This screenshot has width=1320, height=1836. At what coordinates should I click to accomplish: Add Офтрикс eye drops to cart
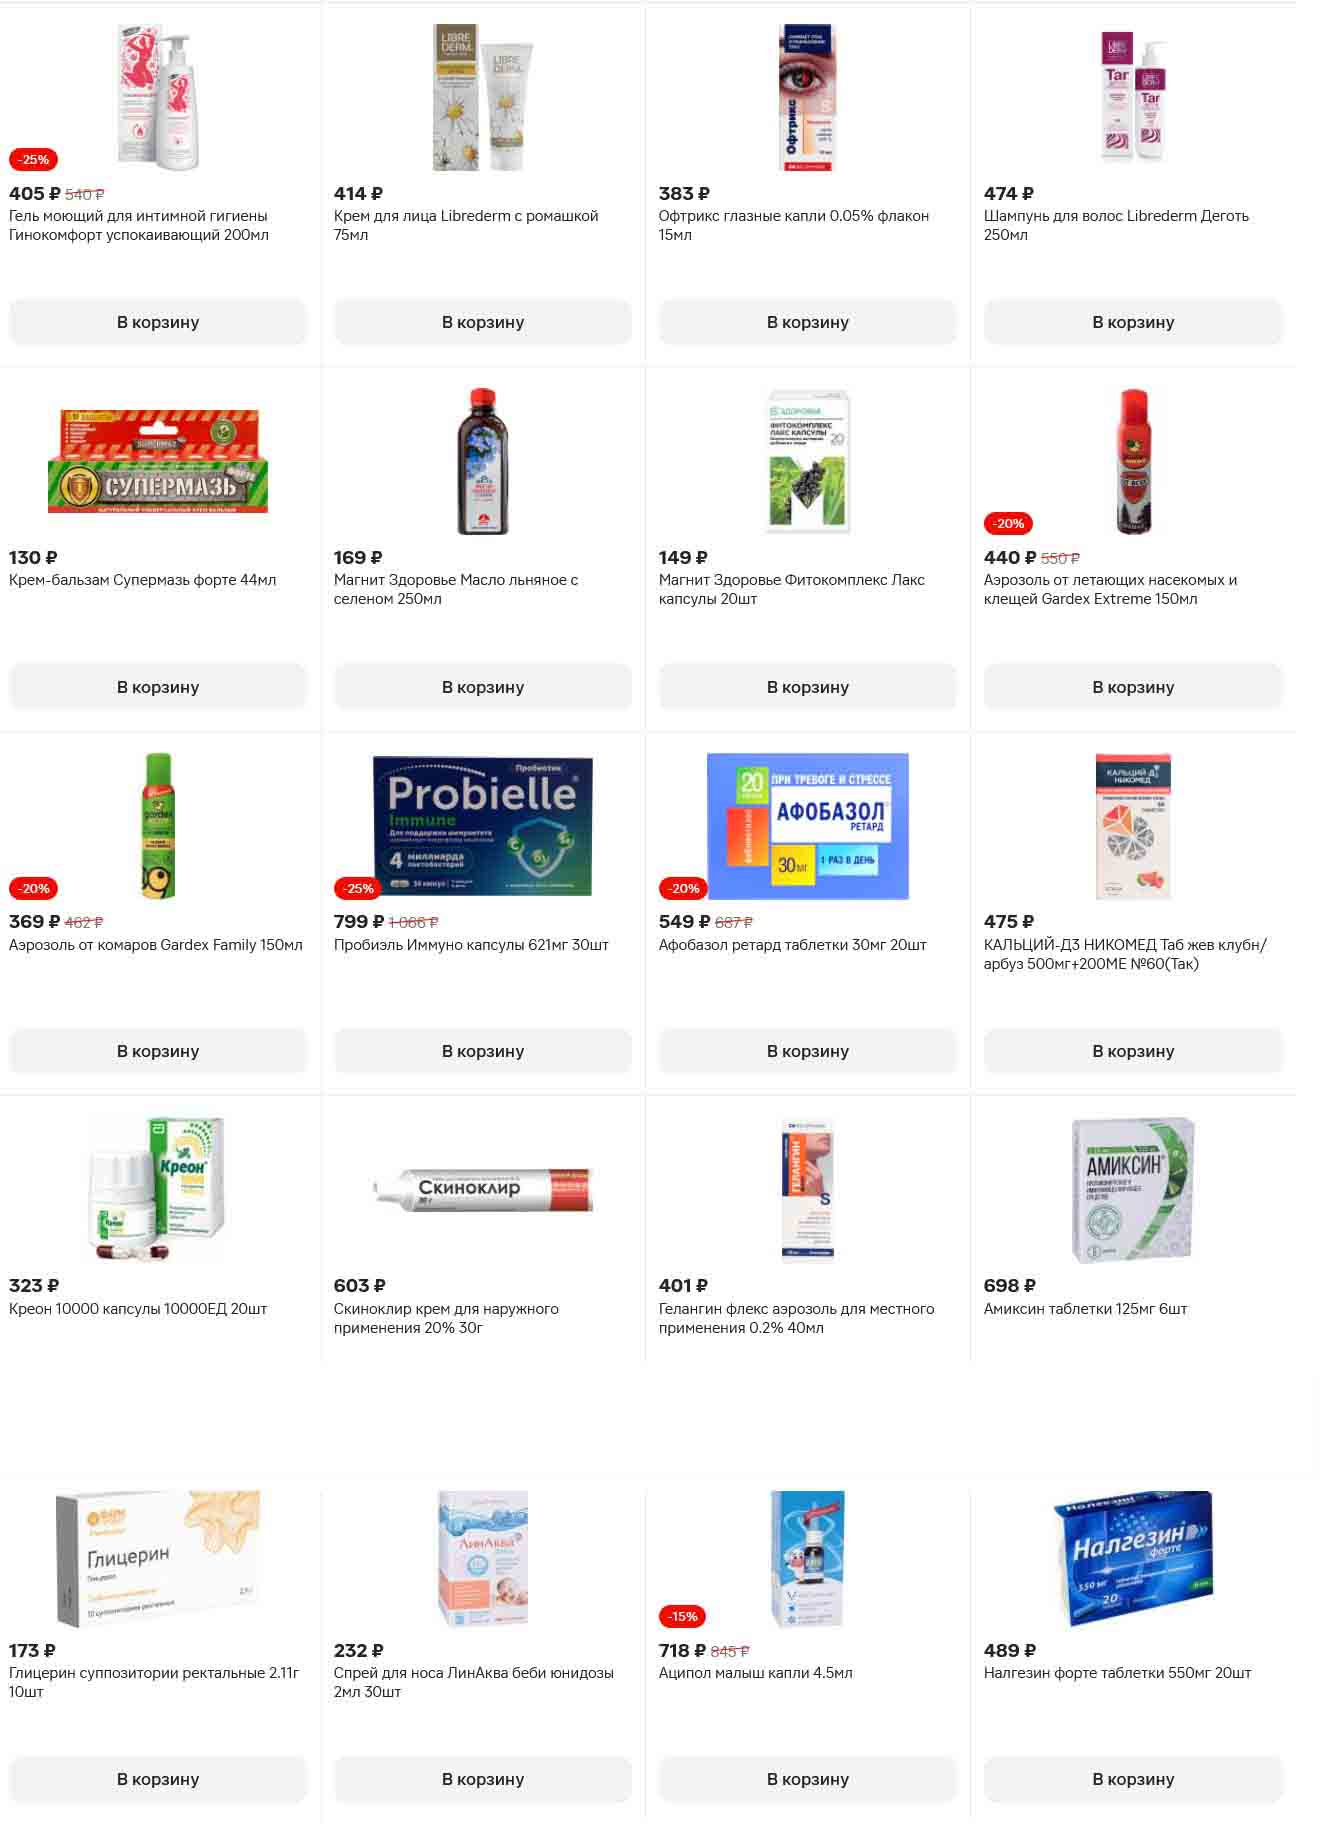808,322
